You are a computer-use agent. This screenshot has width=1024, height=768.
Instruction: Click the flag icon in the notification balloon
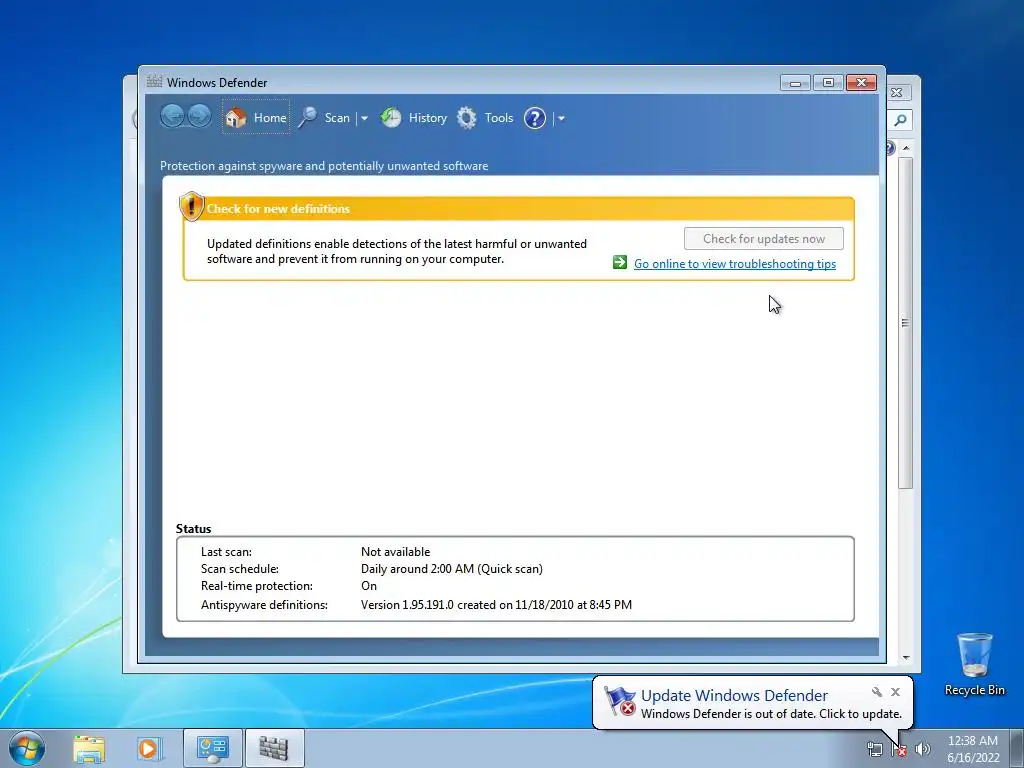click(x=619, y=701)
